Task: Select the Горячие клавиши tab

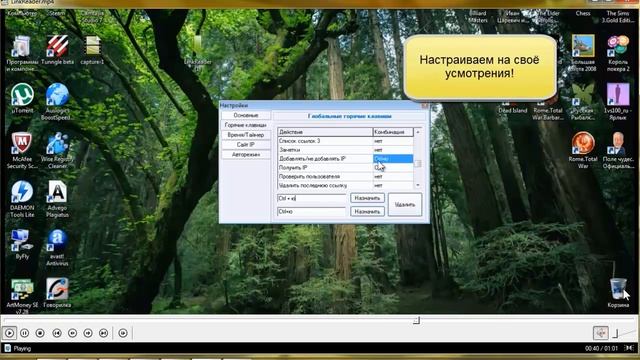Action: pos(246,125)
